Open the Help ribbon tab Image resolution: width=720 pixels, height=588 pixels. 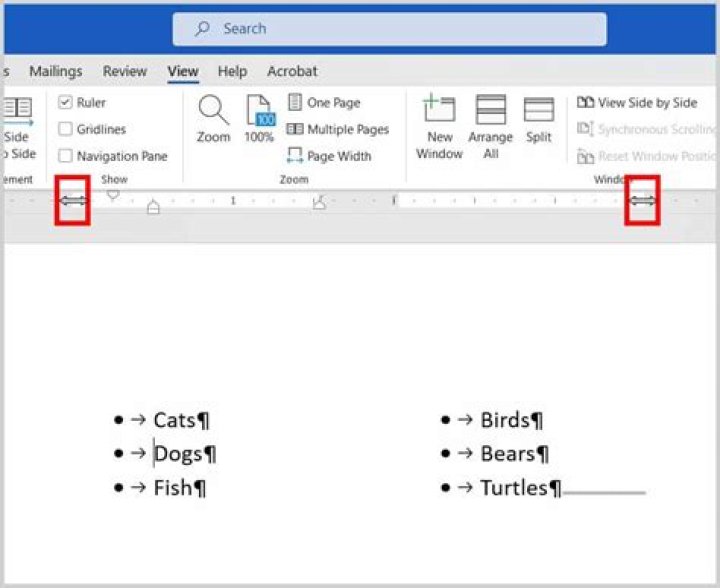(x=232, y=71)
